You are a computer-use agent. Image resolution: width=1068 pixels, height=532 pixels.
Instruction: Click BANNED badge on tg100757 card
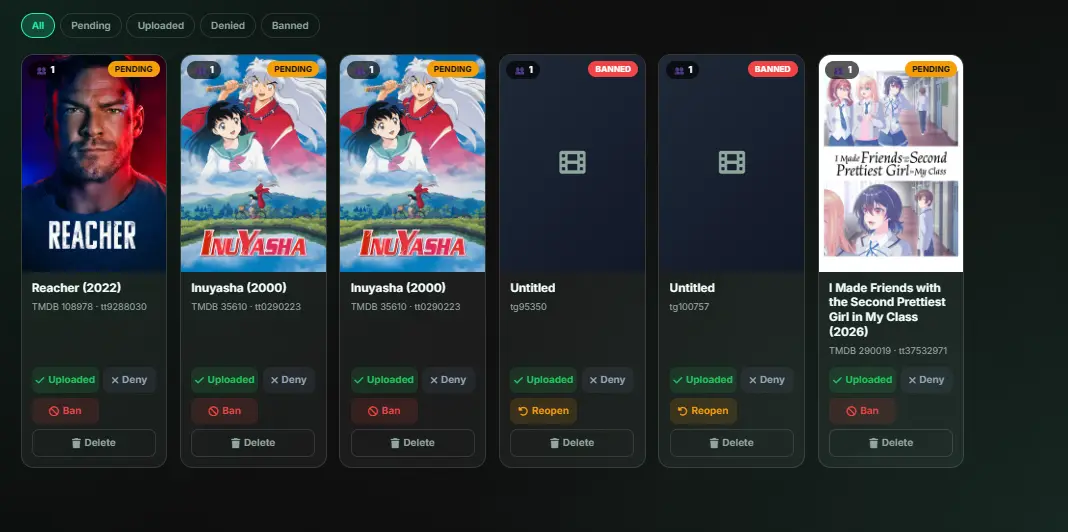click(772, 69)
